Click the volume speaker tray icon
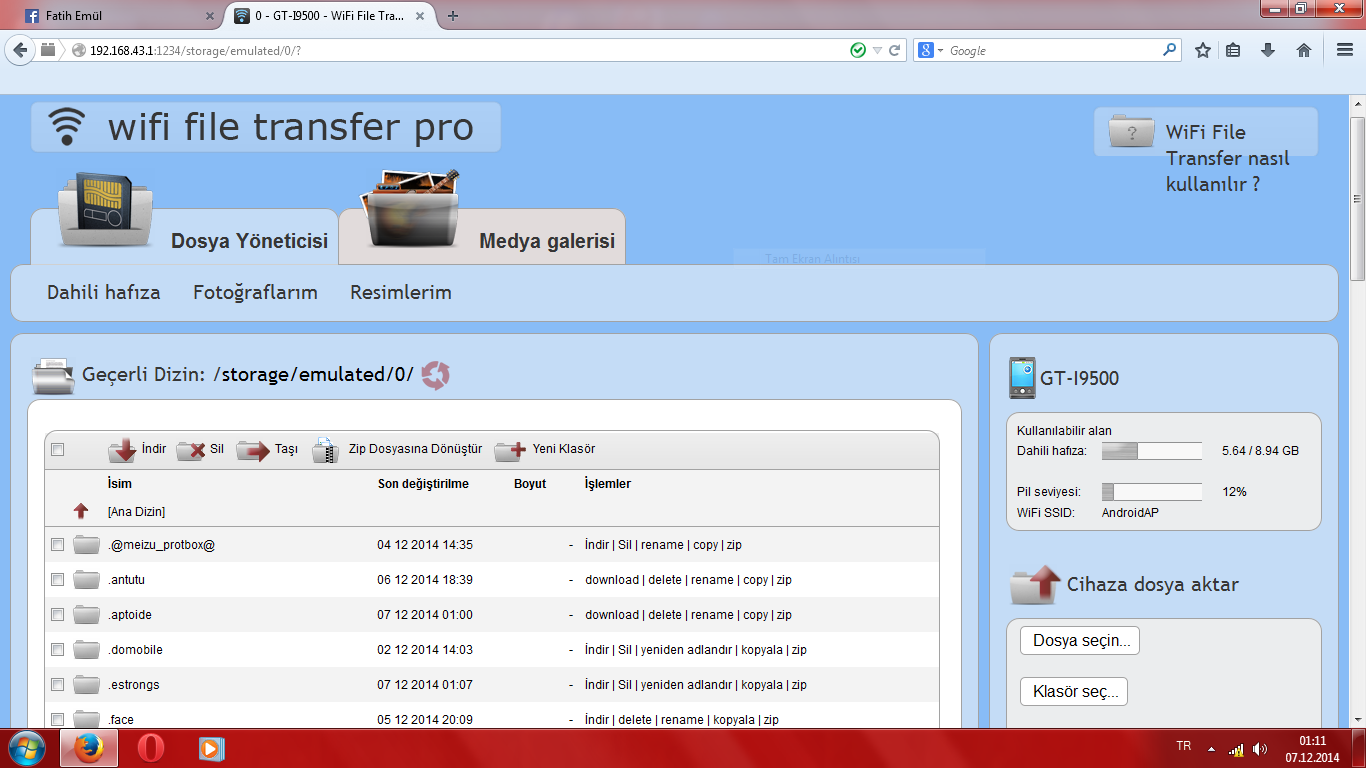Viewport: 1366px width, 768px height. 1260,749
